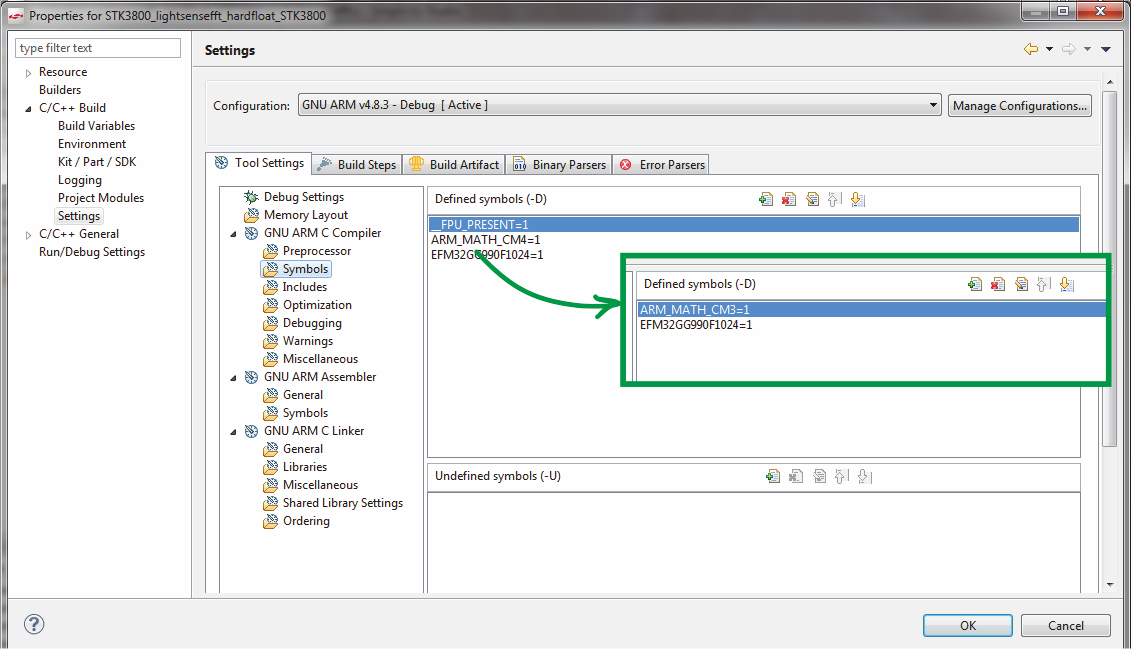Image resolution: width=1131 pixels, height=649 pixels.
Task: Open Symbols under GNU ARM Assembler
Action: [x=305, y=413]
